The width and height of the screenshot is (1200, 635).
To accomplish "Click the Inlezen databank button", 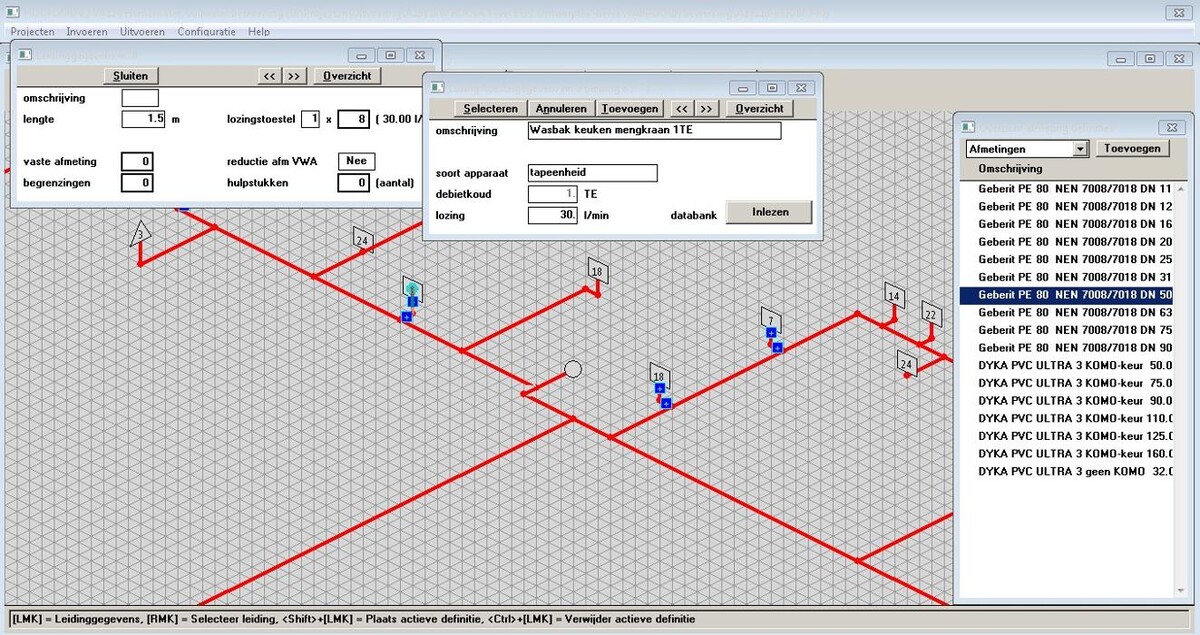I will pos(767,212).
